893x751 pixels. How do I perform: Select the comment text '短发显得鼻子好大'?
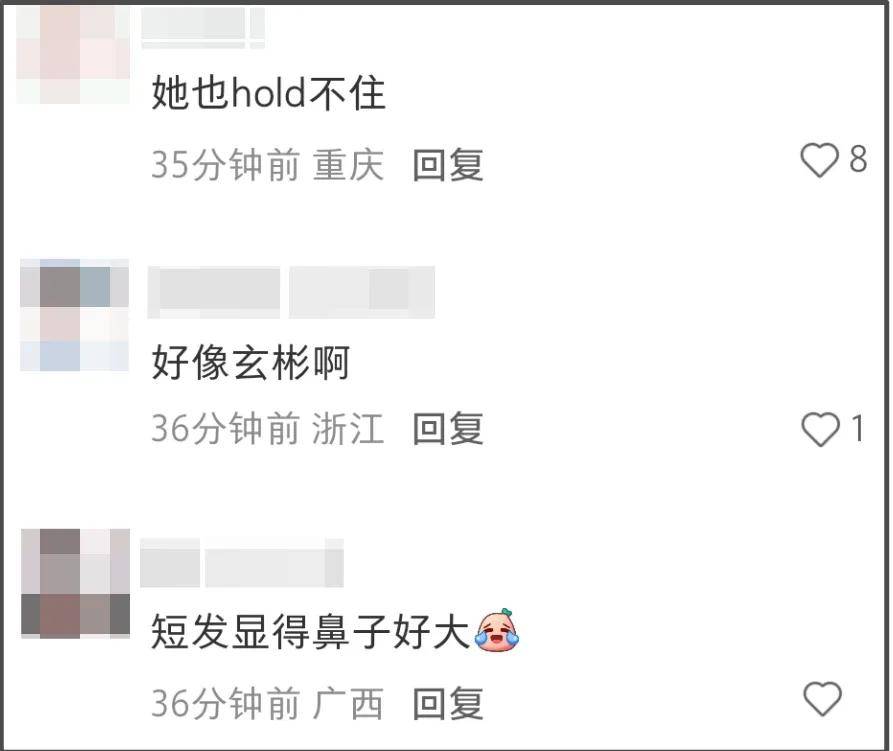[x=310, y=631]
